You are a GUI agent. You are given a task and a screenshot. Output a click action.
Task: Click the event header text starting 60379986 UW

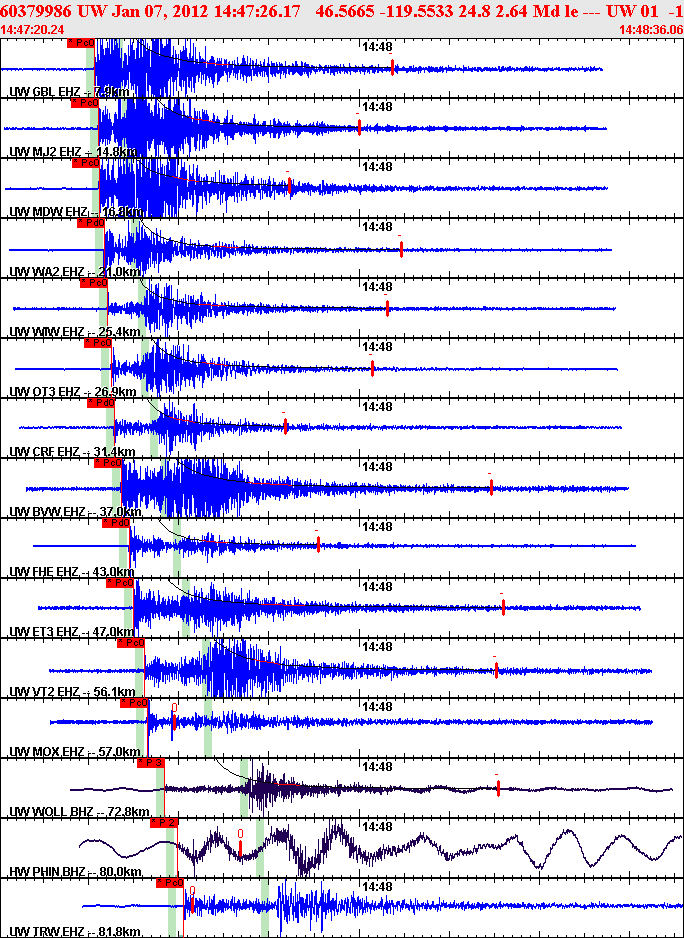click(342, 12)
